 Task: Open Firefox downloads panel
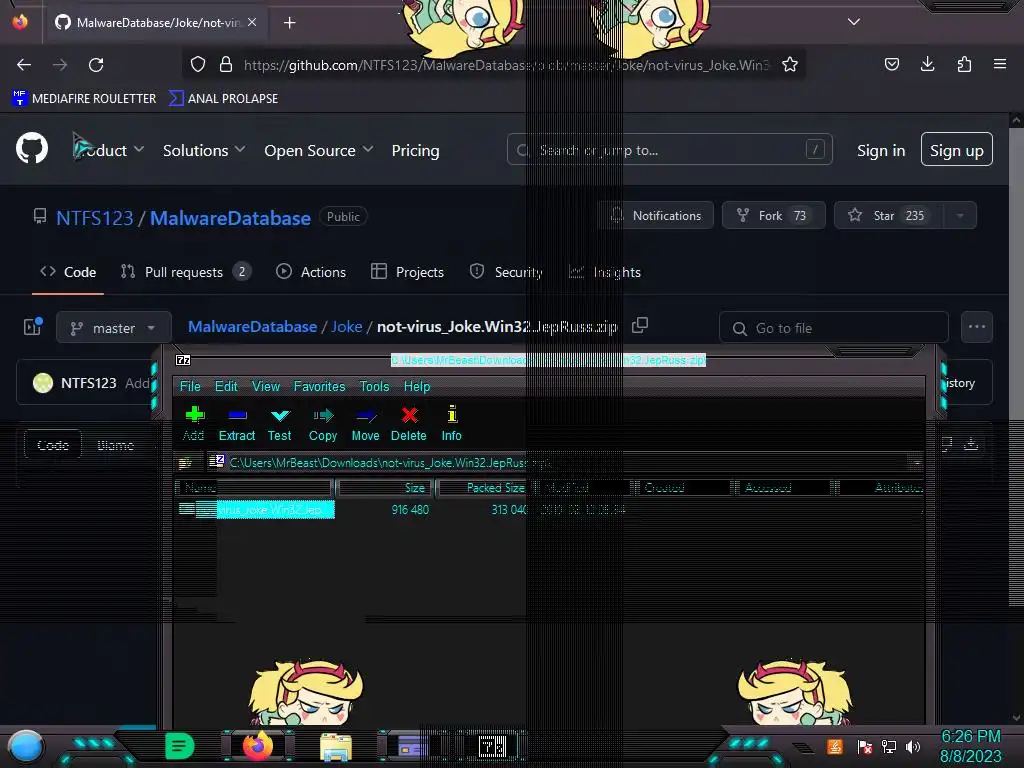click(927, 64)
